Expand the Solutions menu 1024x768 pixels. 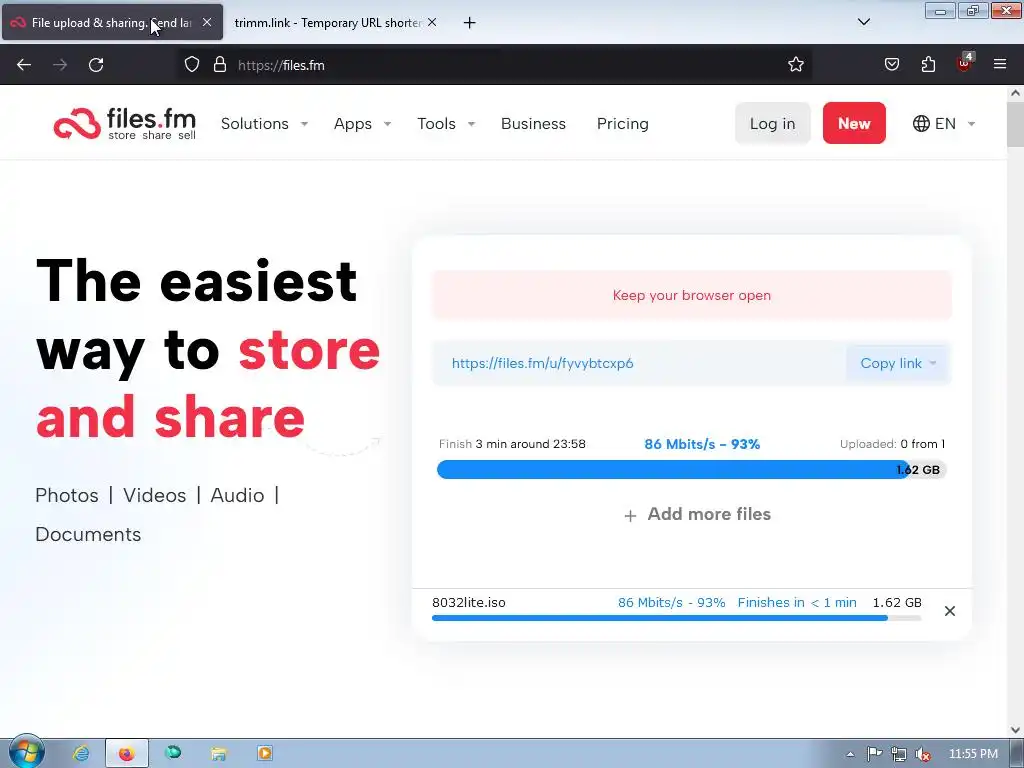264,123
